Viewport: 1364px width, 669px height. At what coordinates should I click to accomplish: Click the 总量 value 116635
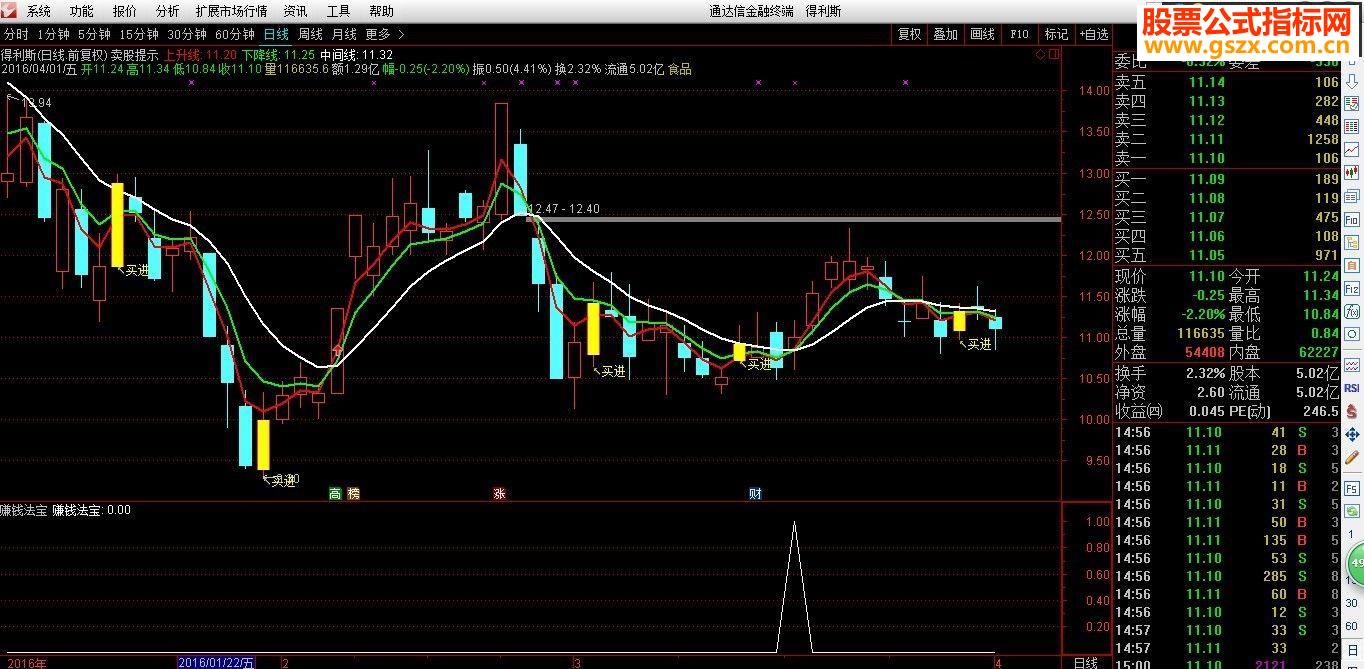(x=1200, y=333)
